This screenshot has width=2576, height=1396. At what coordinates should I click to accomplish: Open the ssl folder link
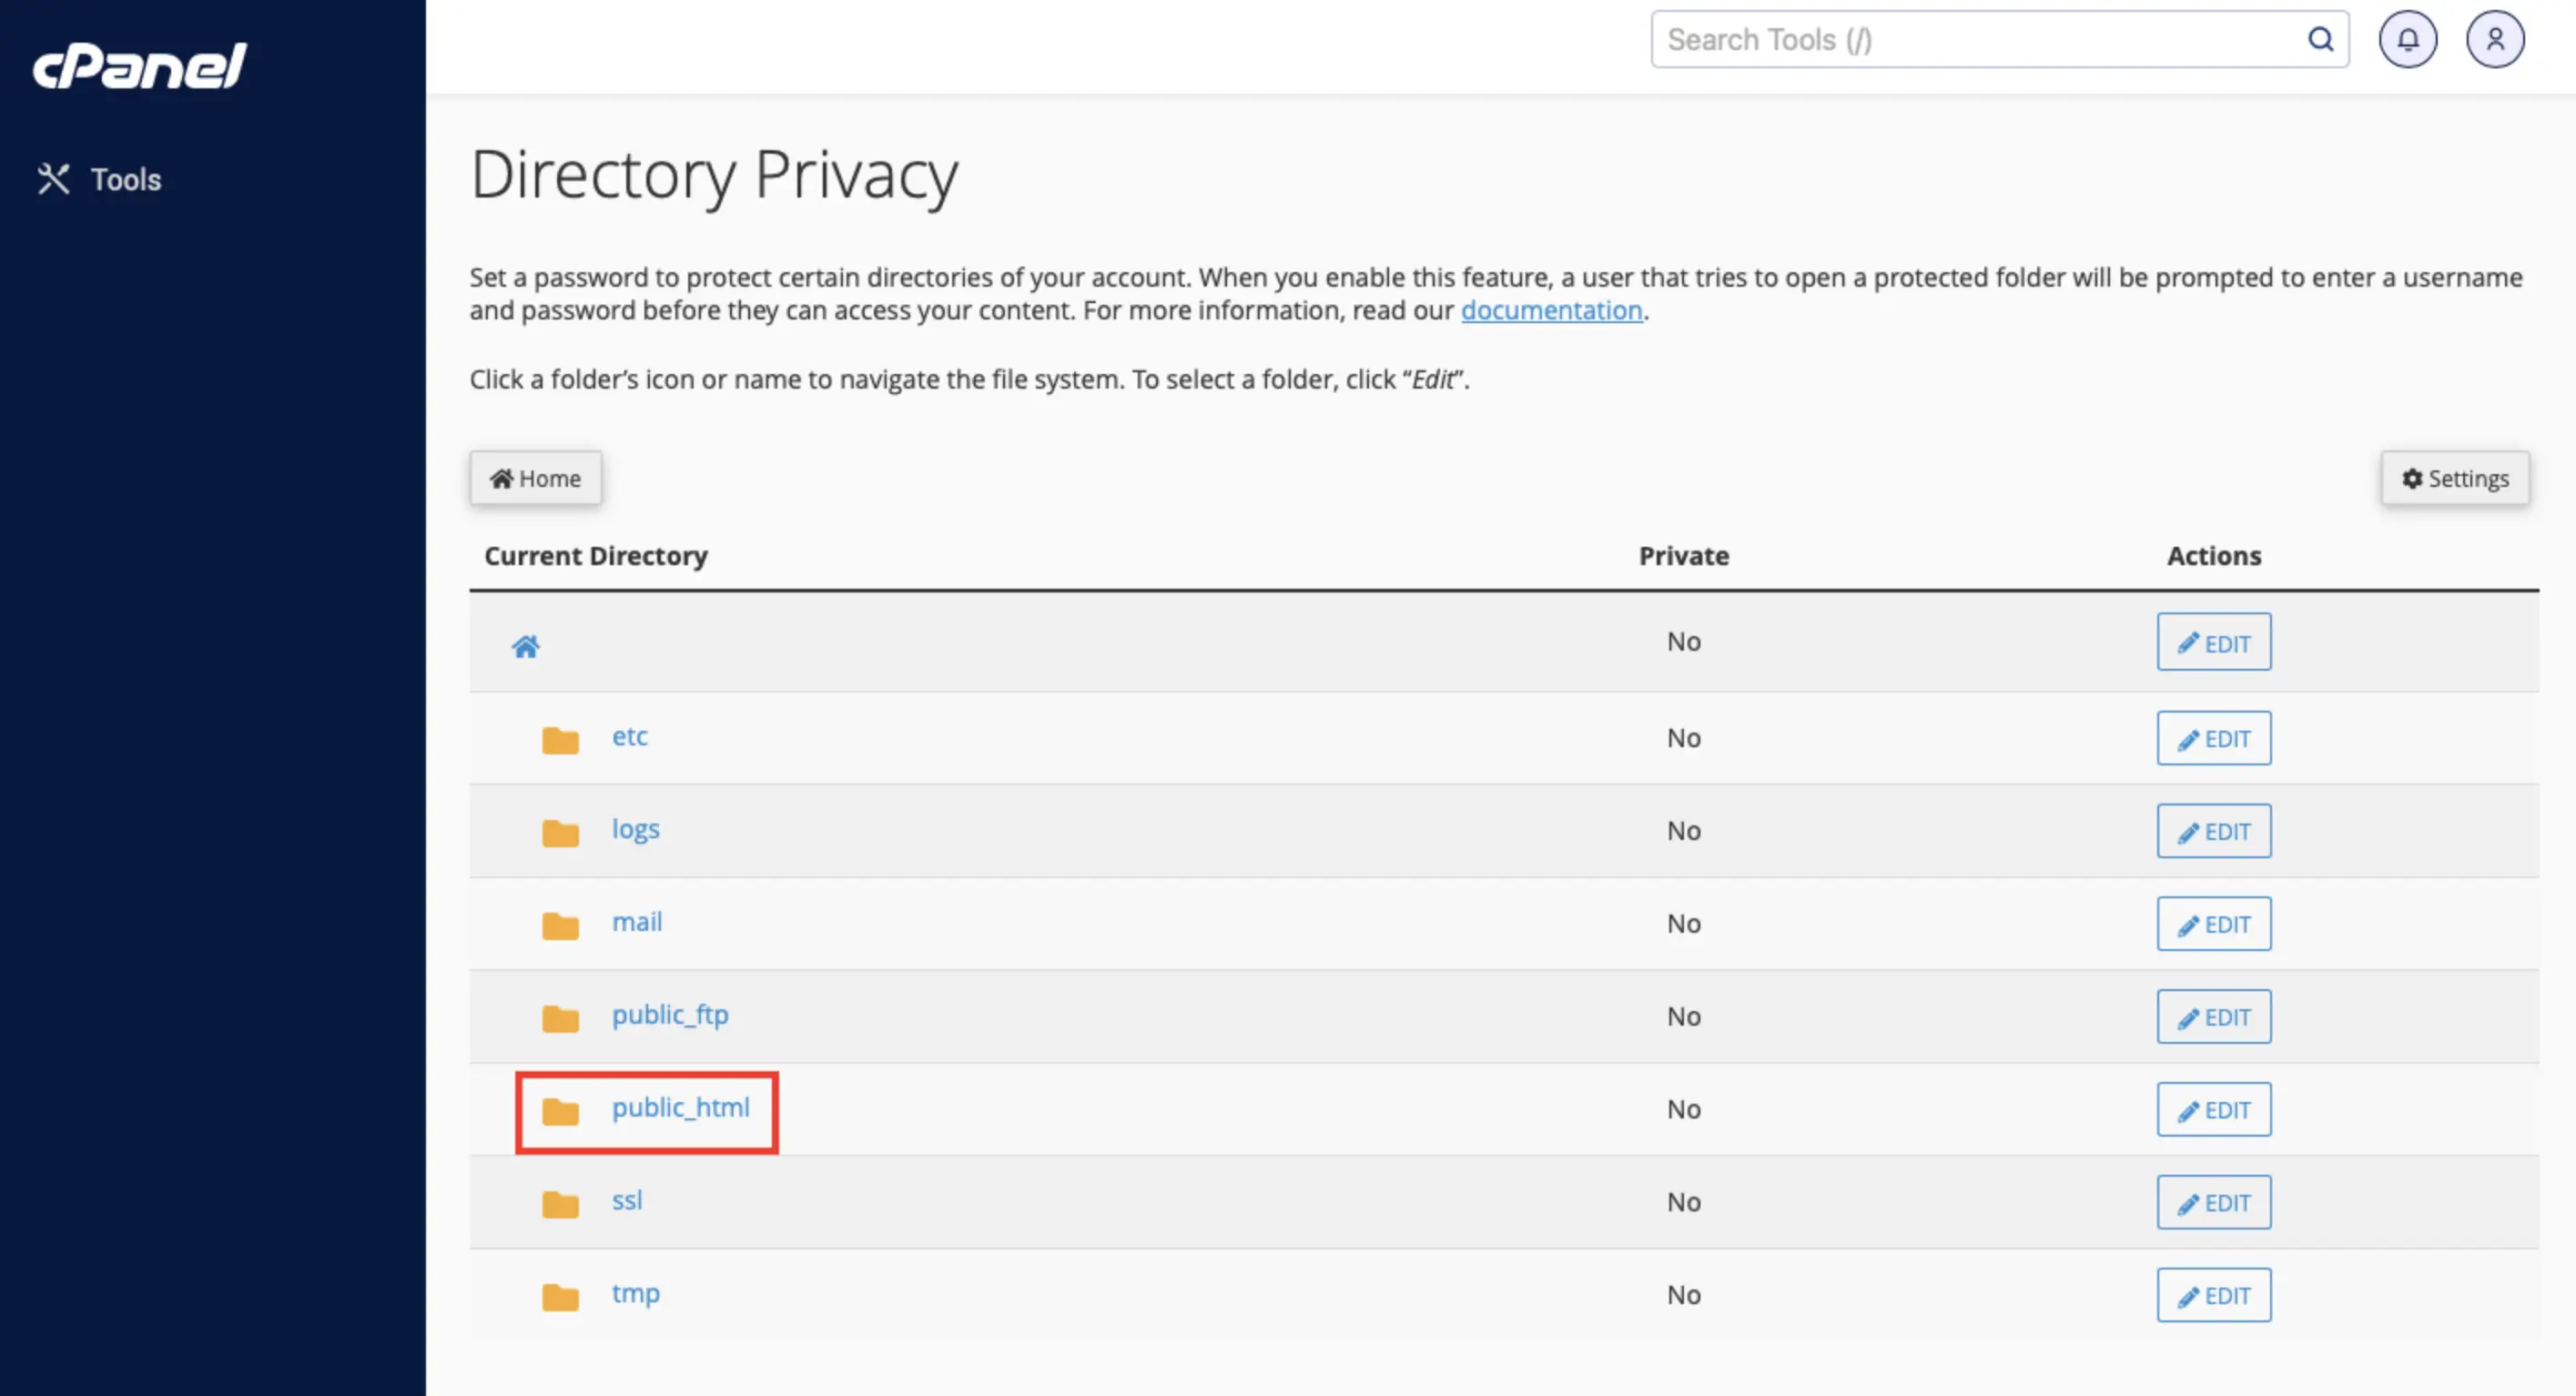point(627,1200)
